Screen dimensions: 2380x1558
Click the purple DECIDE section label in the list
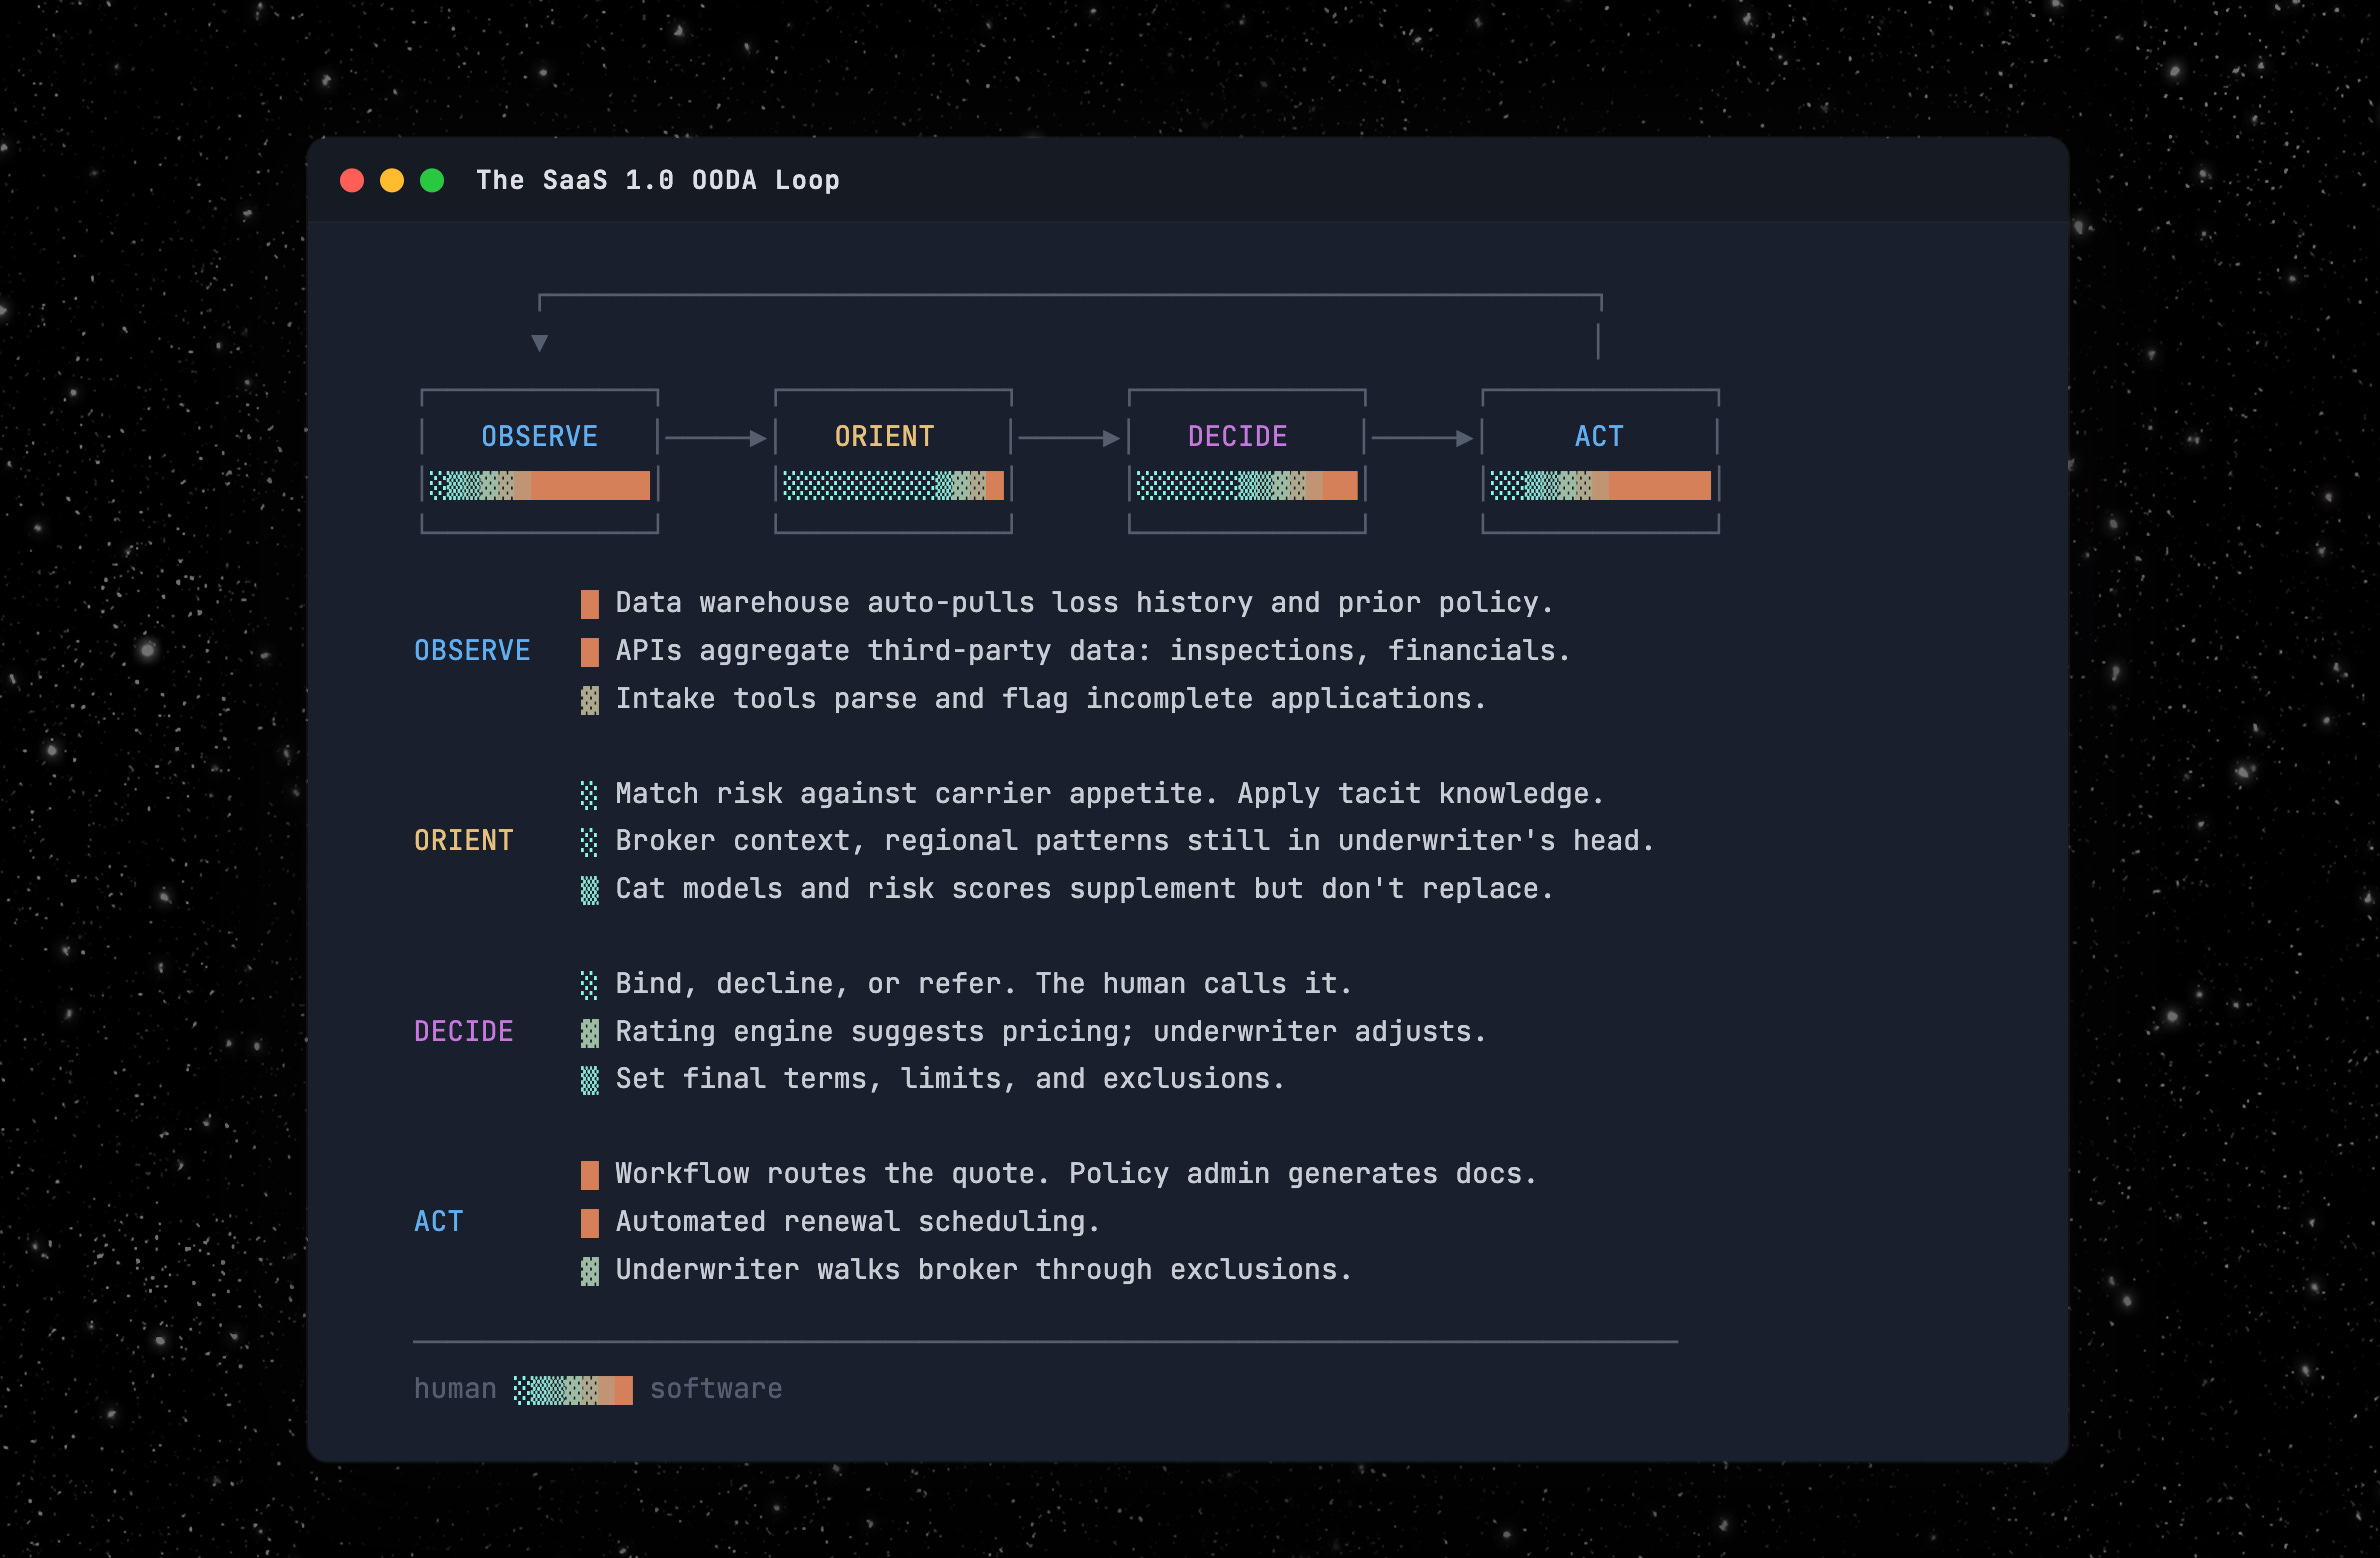pos(464,1032)
